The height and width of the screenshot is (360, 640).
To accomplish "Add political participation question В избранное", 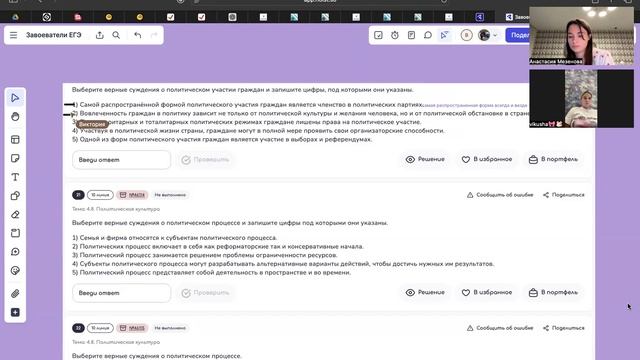I will pyautogui.click(x=487, y=159).
